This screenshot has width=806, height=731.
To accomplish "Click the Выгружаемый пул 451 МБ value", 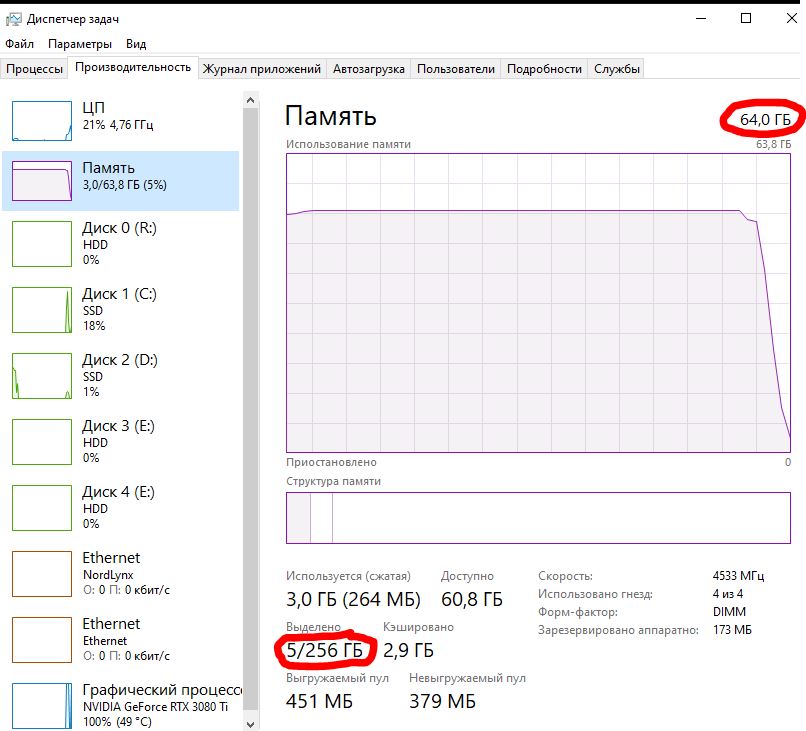I will pyautogui.click(x=319, y=701).
